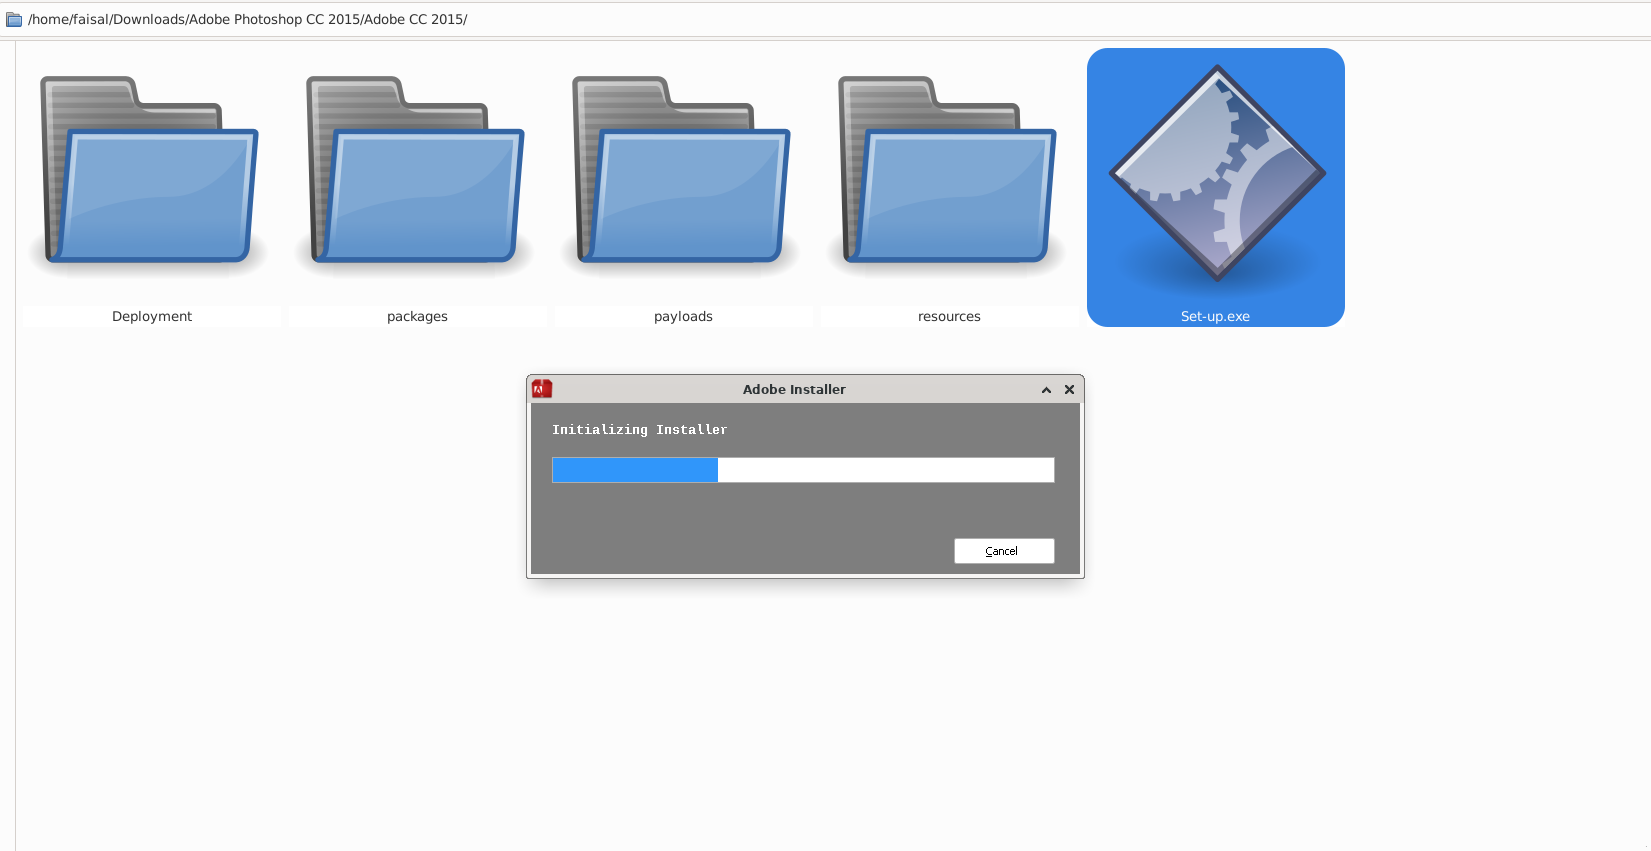Click the packages folder name label

pos(417,316)
